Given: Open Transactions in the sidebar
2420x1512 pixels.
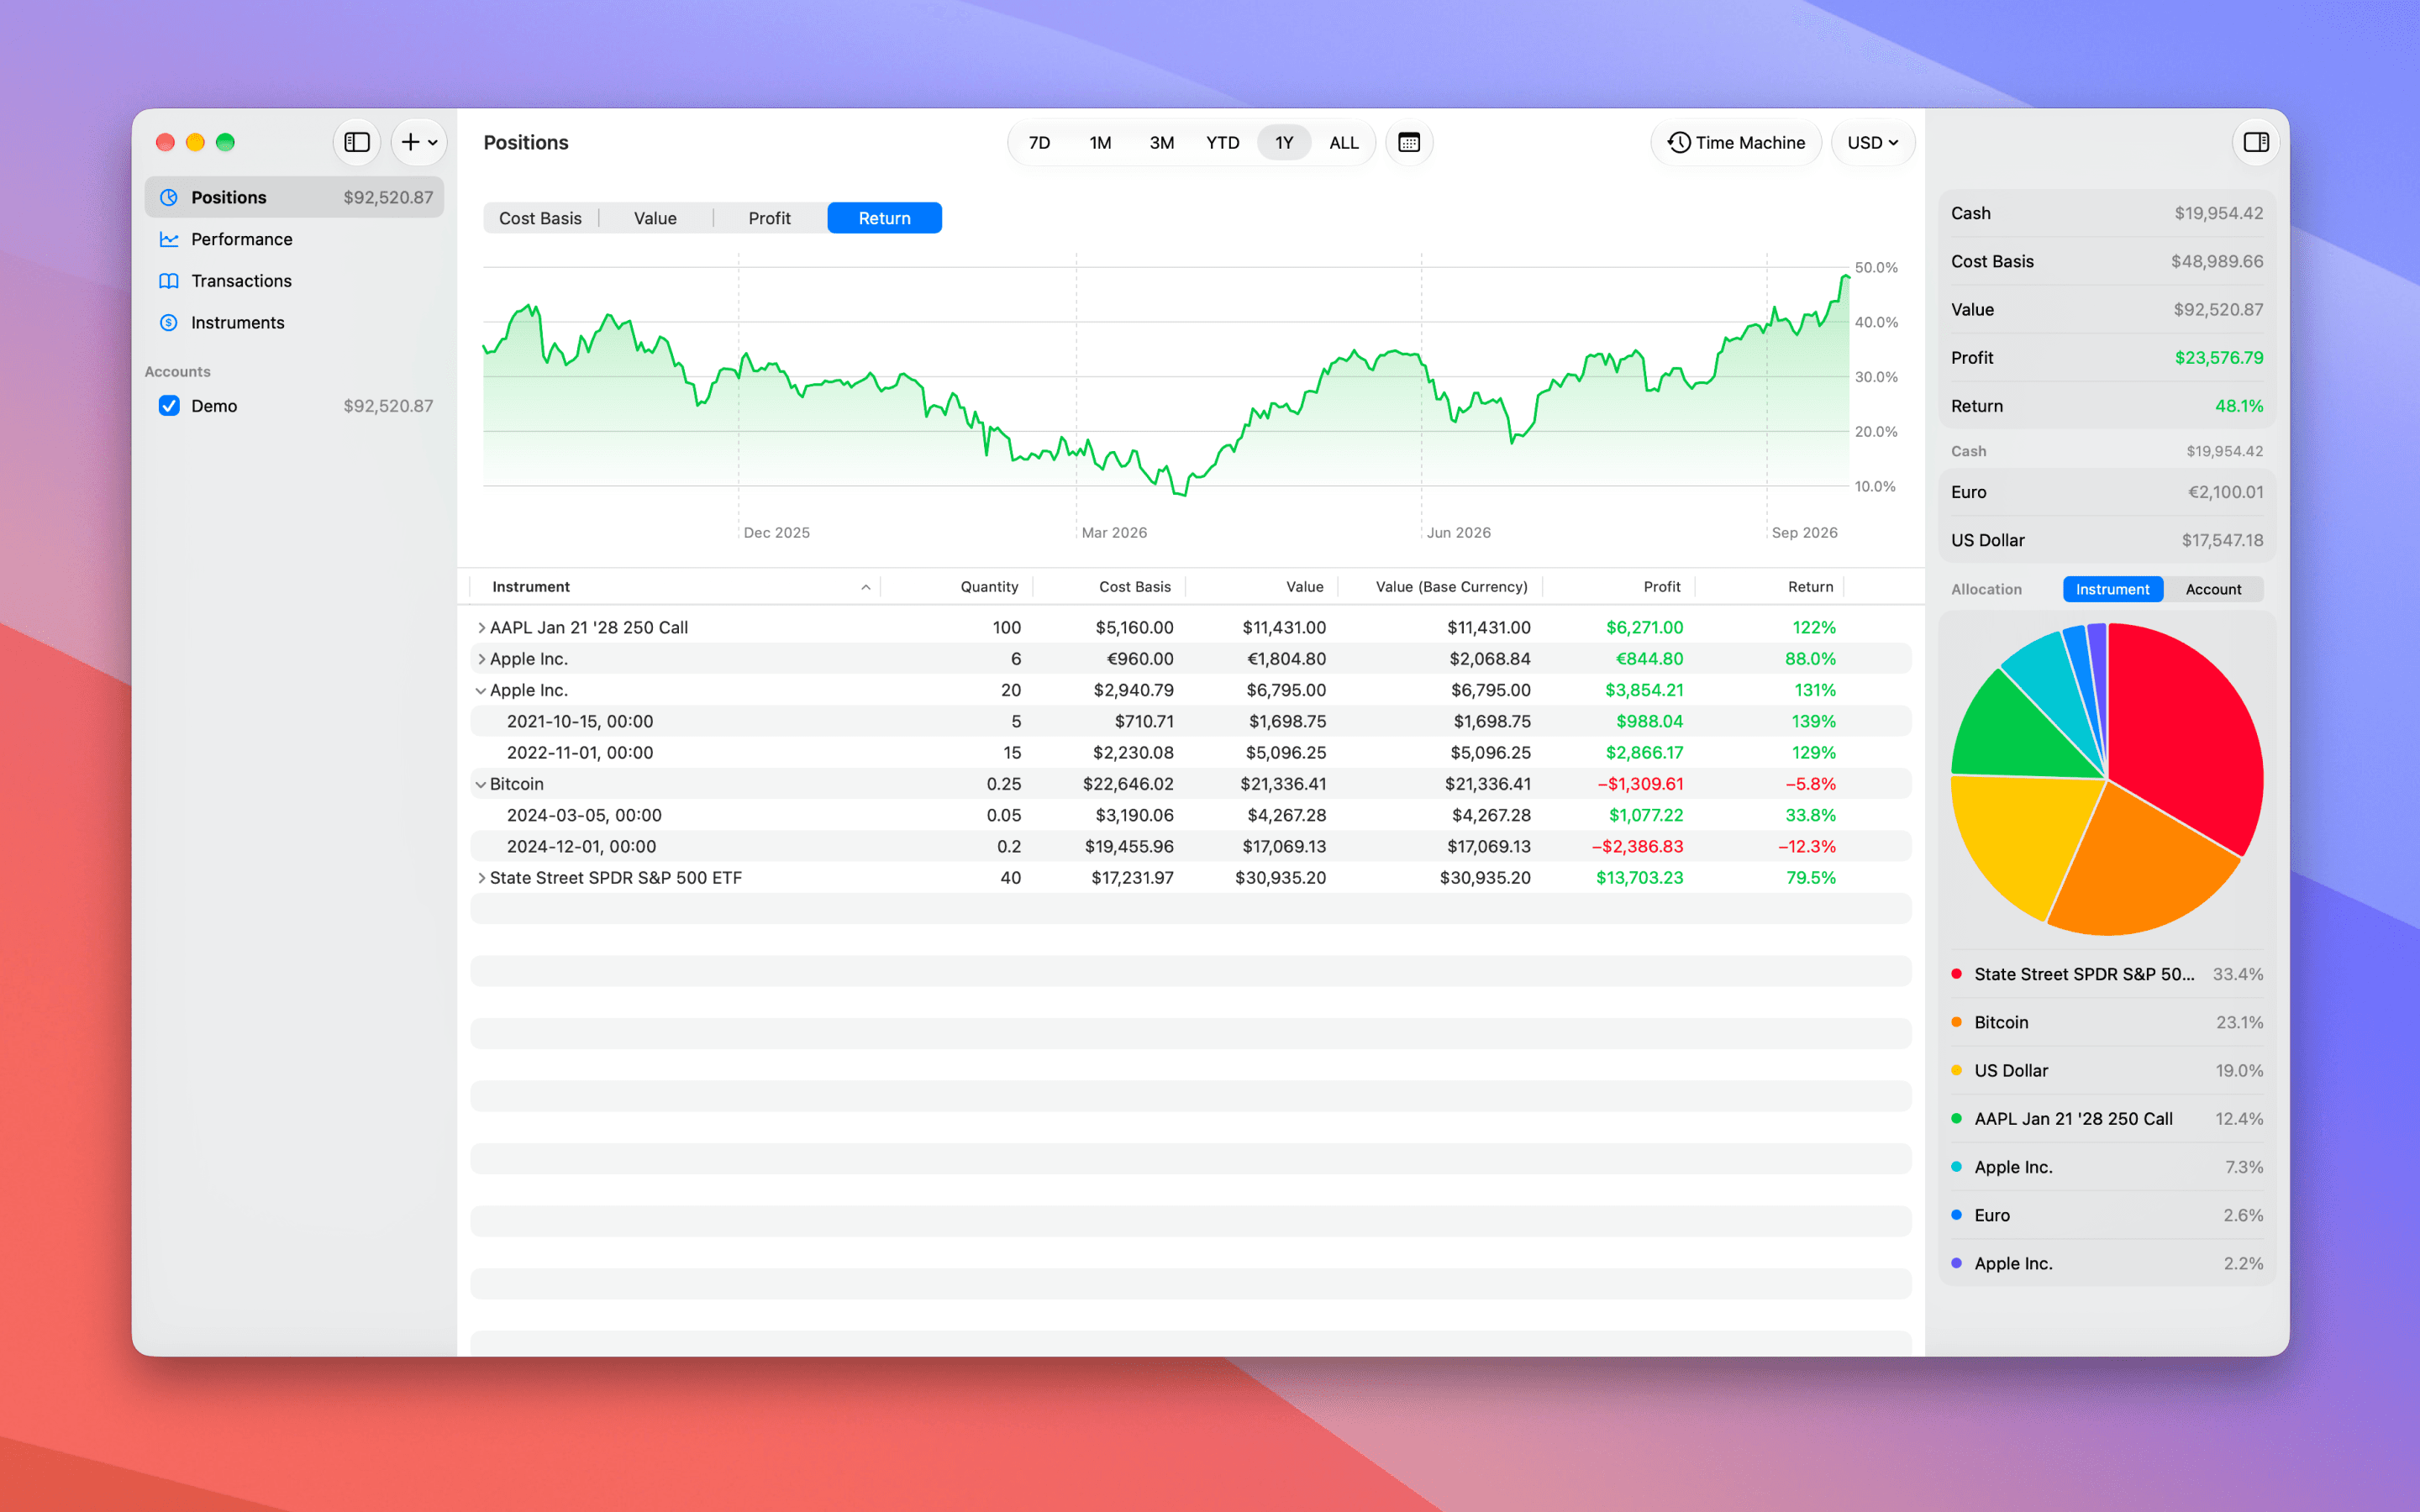Looking at the screenshot, I should [294, 281].
